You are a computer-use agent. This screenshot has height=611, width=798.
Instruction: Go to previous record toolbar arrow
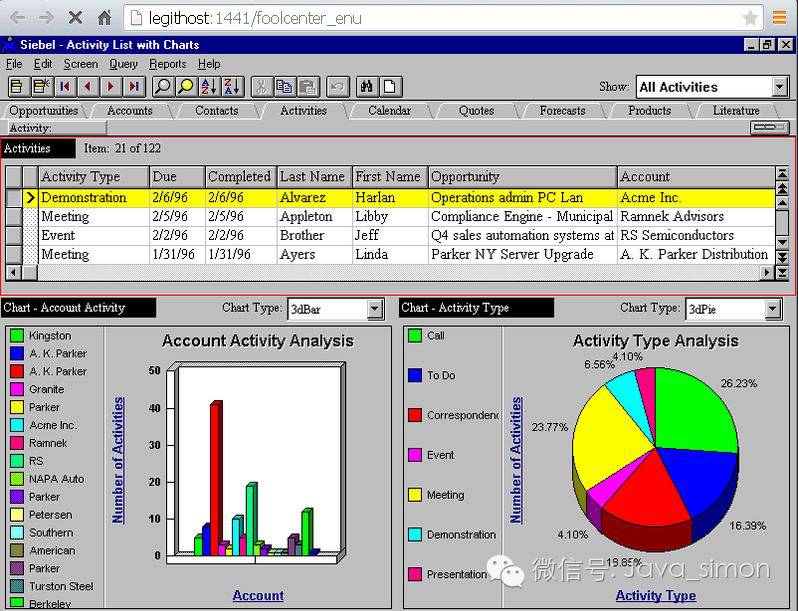click(88, 87)
